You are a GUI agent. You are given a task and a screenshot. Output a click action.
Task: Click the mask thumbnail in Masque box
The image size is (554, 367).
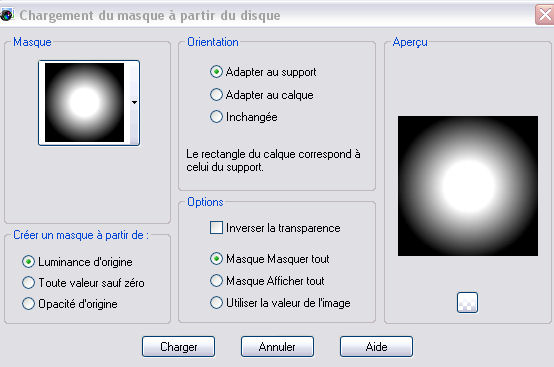pos(84,102)
